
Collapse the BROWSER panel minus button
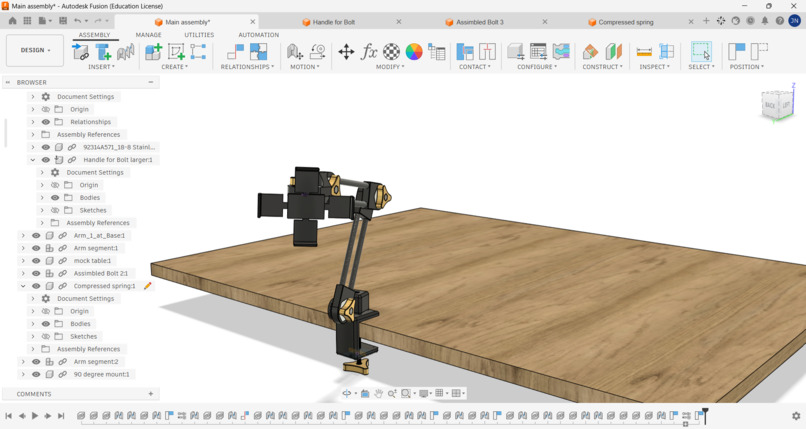[151, 82]
